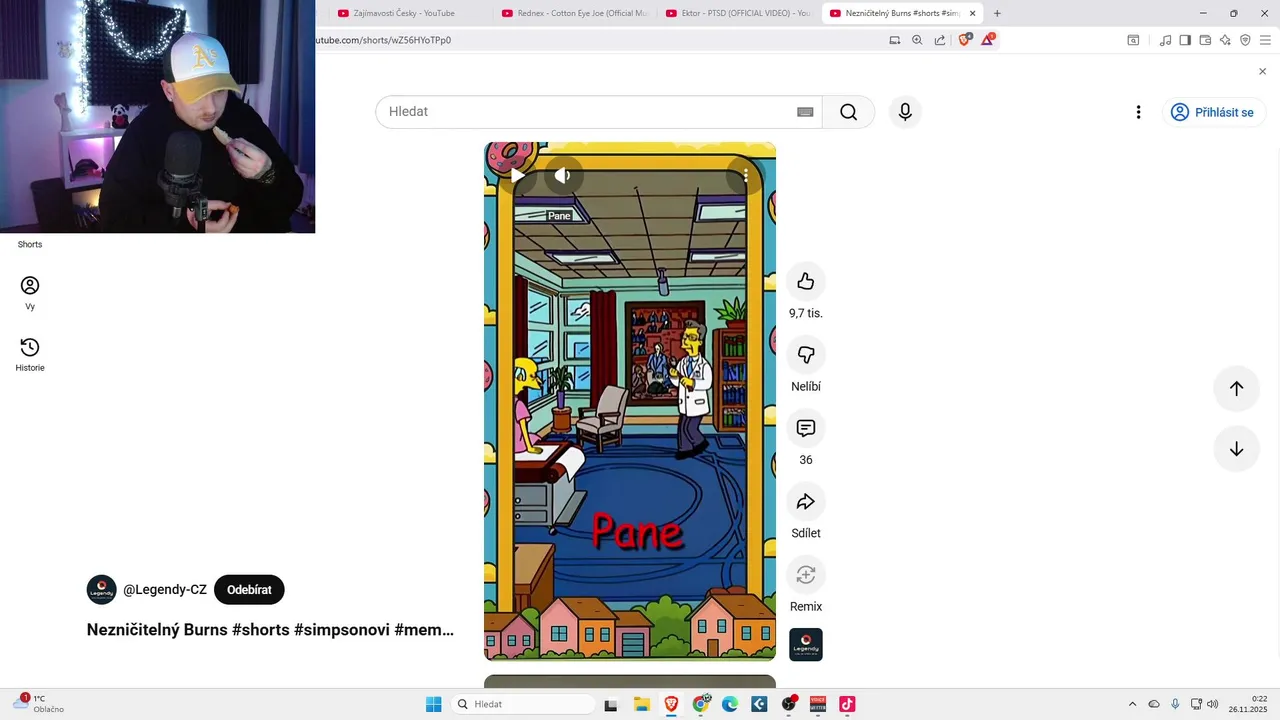
Task: Open the comments with 36 replies
Action: click(806, 428)
